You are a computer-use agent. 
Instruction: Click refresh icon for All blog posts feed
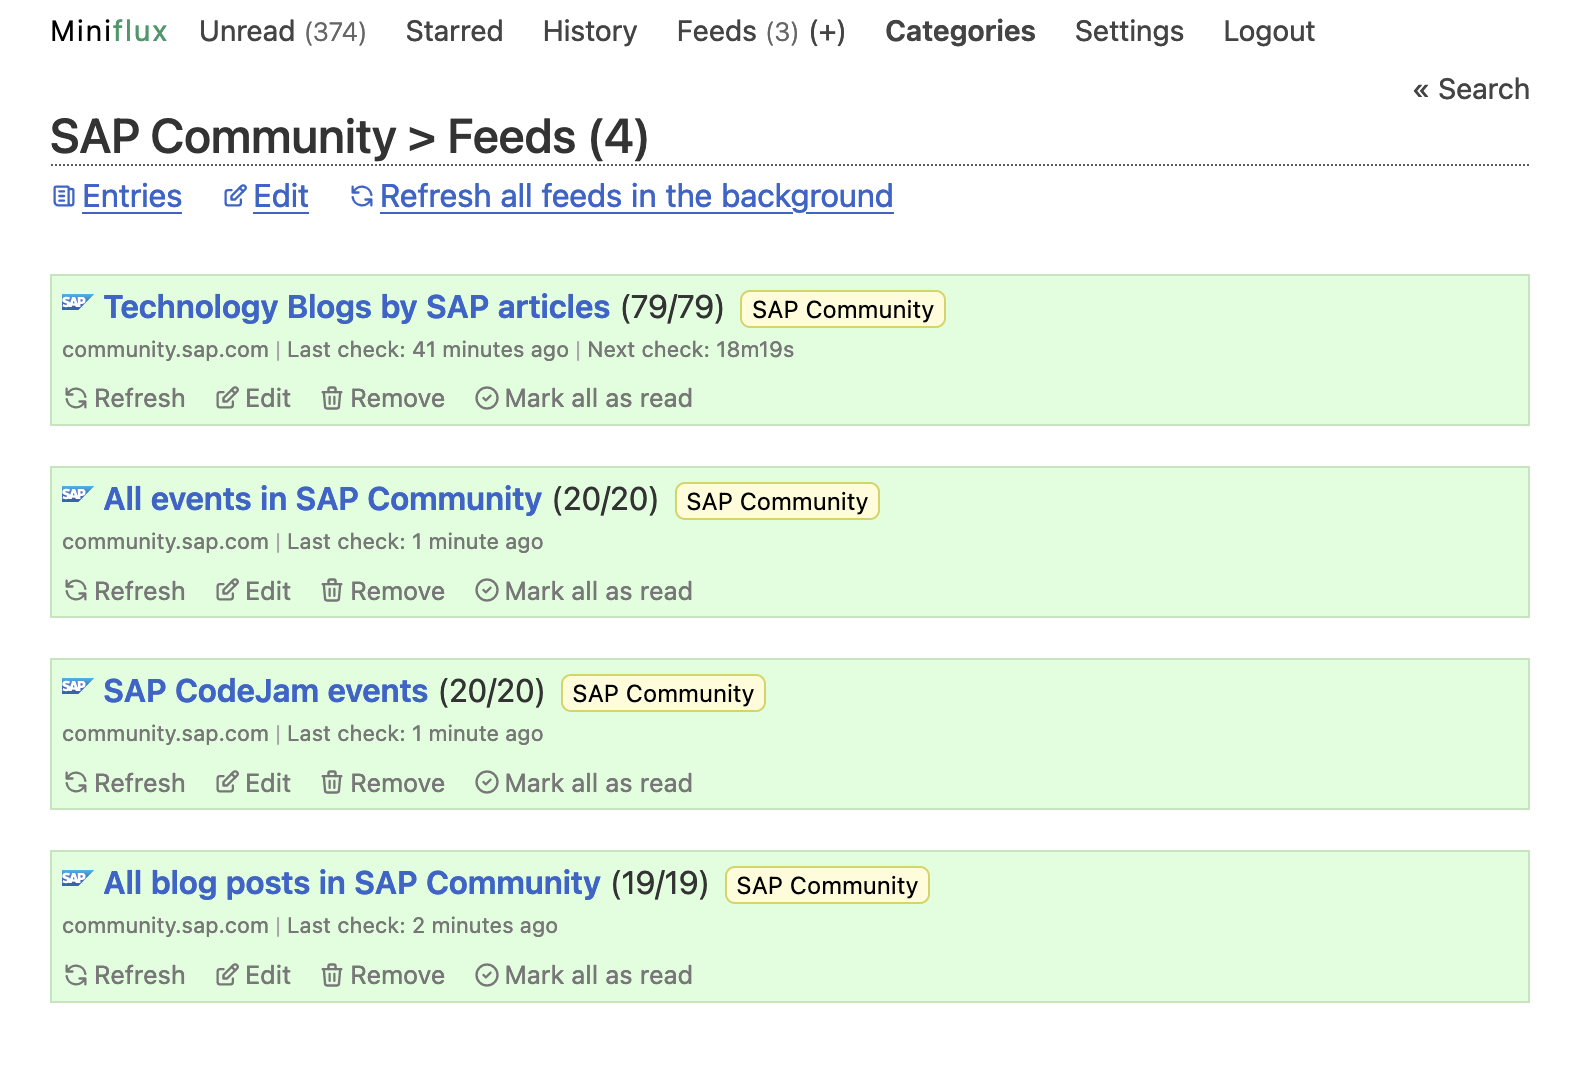click(x=76, y=975)
